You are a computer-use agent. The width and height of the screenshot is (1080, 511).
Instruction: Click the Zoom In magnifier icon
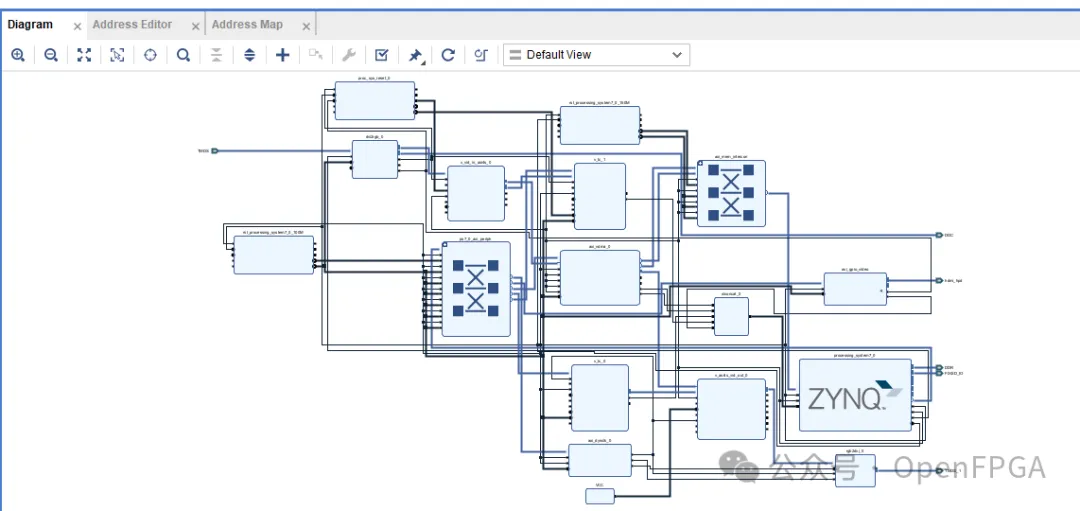point(18,55)
